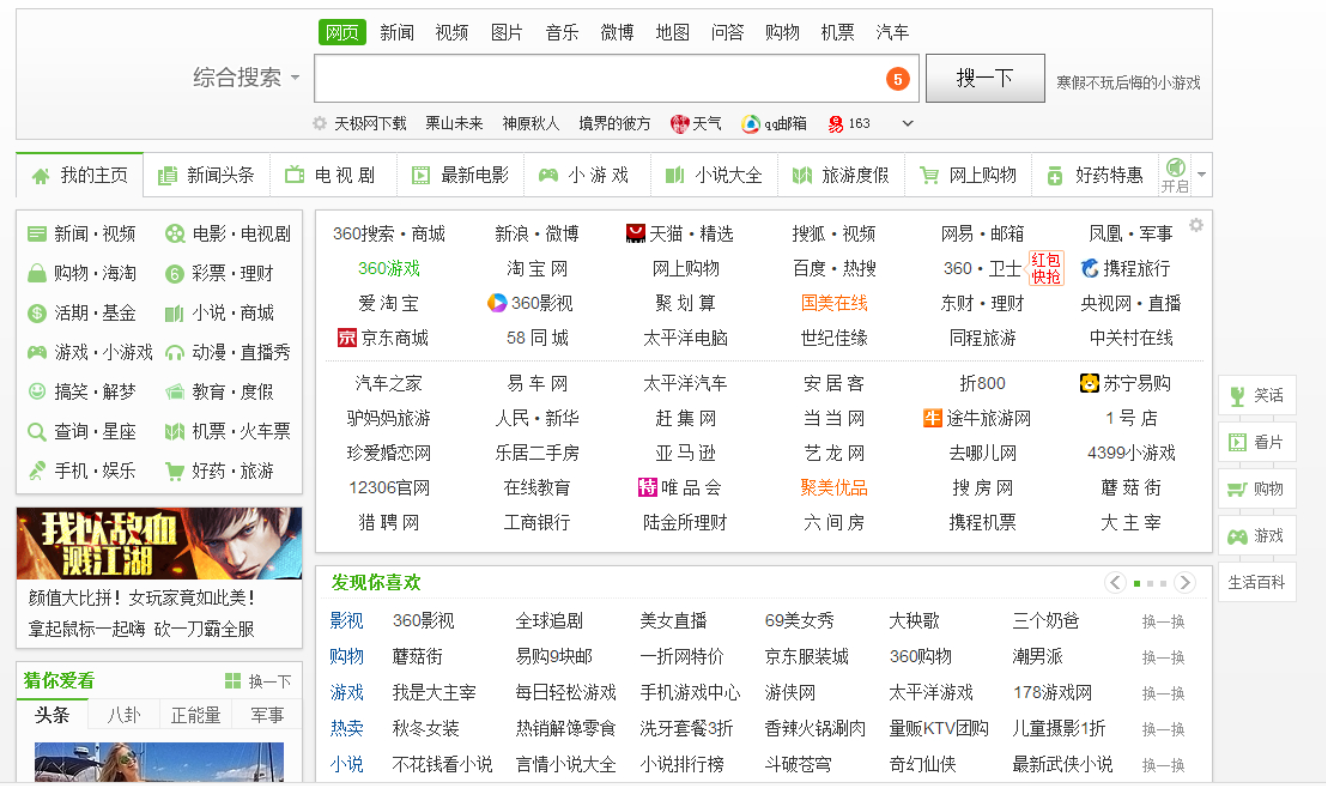1326x786 pixels.
Task: Click the news photo thumbnail under 头条
Action: pos(159,761)
